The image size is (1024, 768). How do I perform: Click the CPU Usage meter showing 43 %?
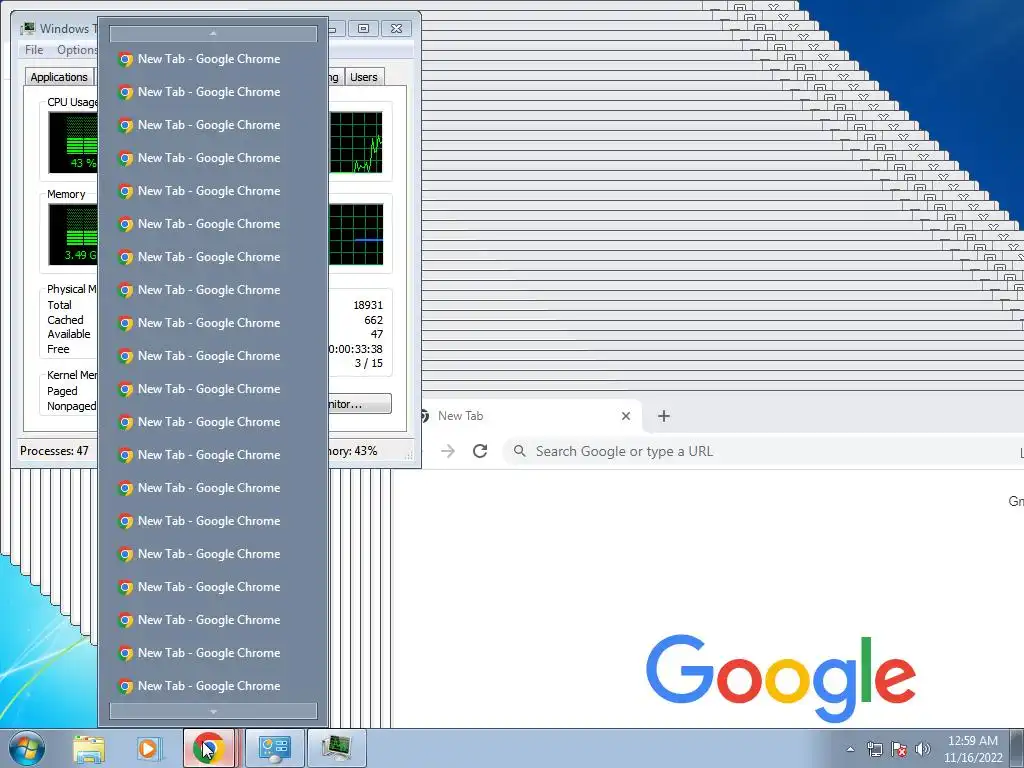[x=73, y=142]
